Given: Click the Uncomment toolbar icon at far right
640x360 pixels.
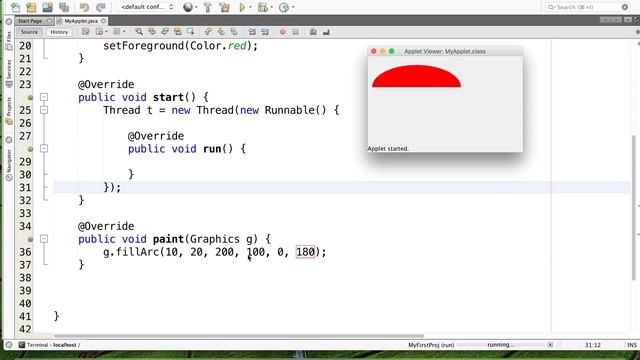Looking at the screenshot, I should [326, 31].
